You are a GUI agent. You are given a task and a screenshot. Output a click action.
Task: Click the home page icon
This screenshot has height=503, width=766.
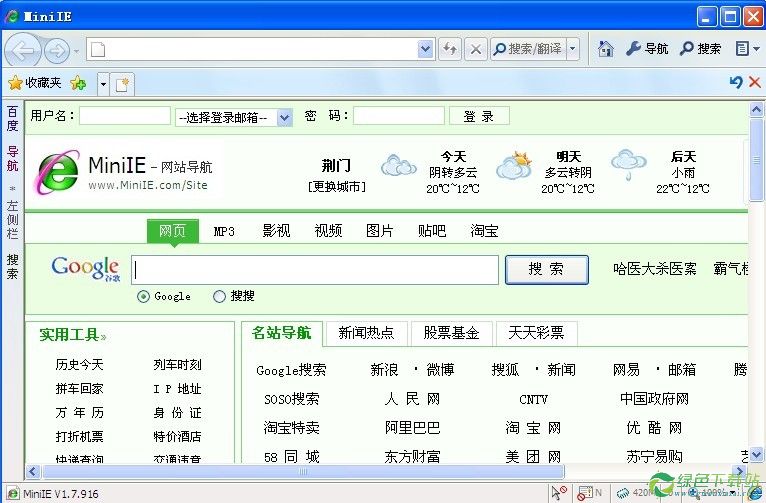pos(605,48)
